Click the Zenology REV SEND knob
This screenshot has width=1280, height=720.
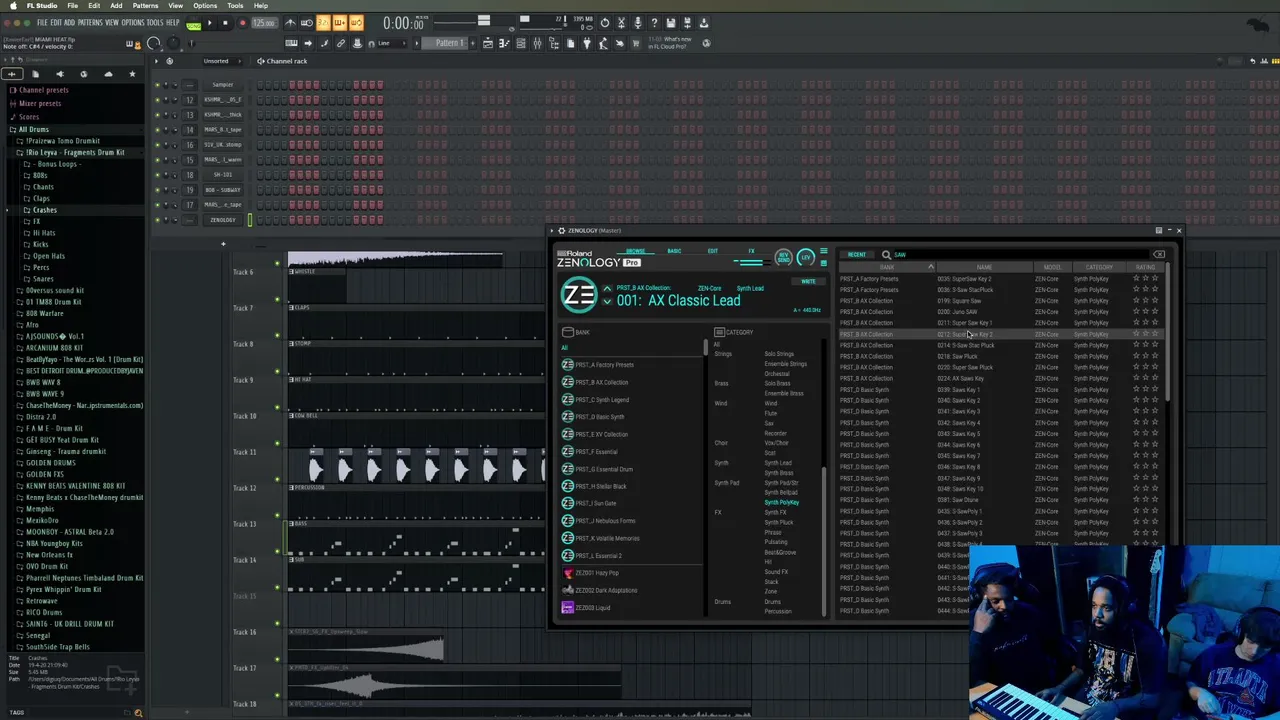pyautogui.click(x=783, y=258)
